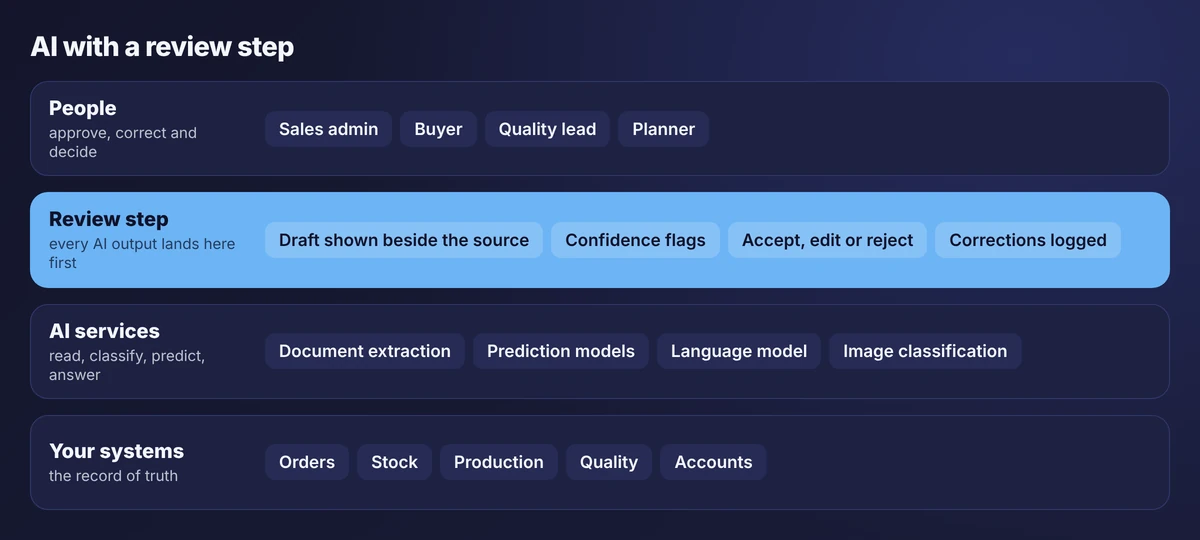The image size is (1200, 540).
Task: Select the Image classification chip
Action: tap(925, 351)
